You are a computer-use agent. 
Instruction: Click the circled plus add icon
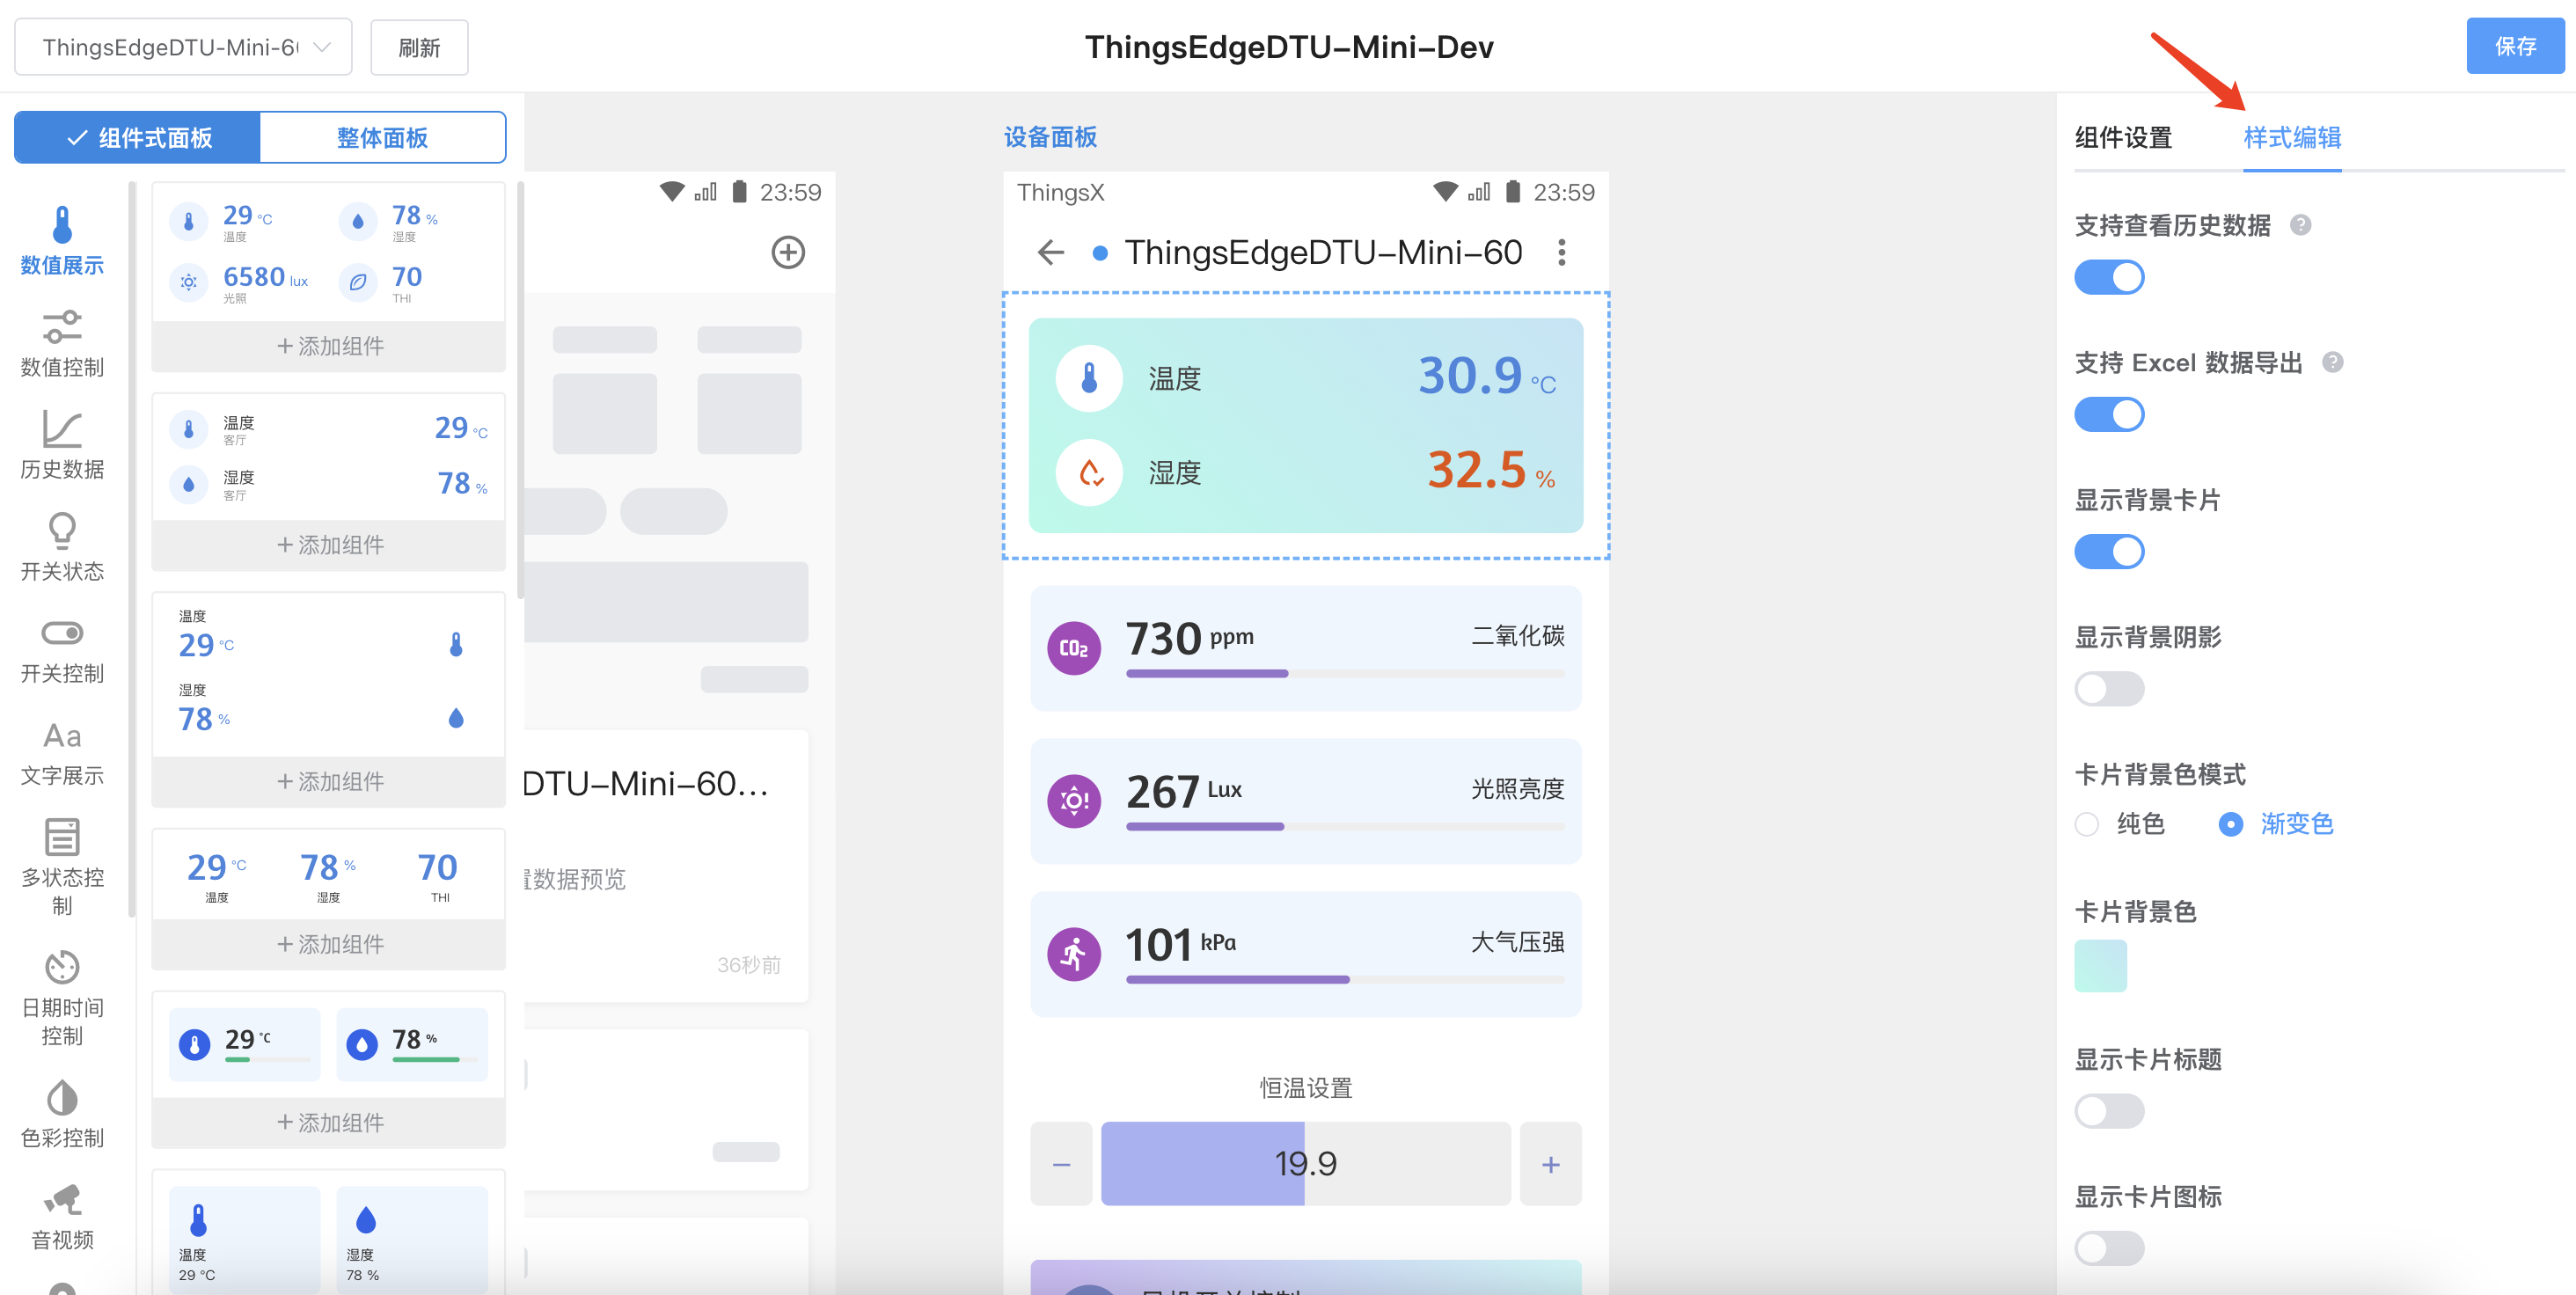pyautogui.click(x=788, y=252)
